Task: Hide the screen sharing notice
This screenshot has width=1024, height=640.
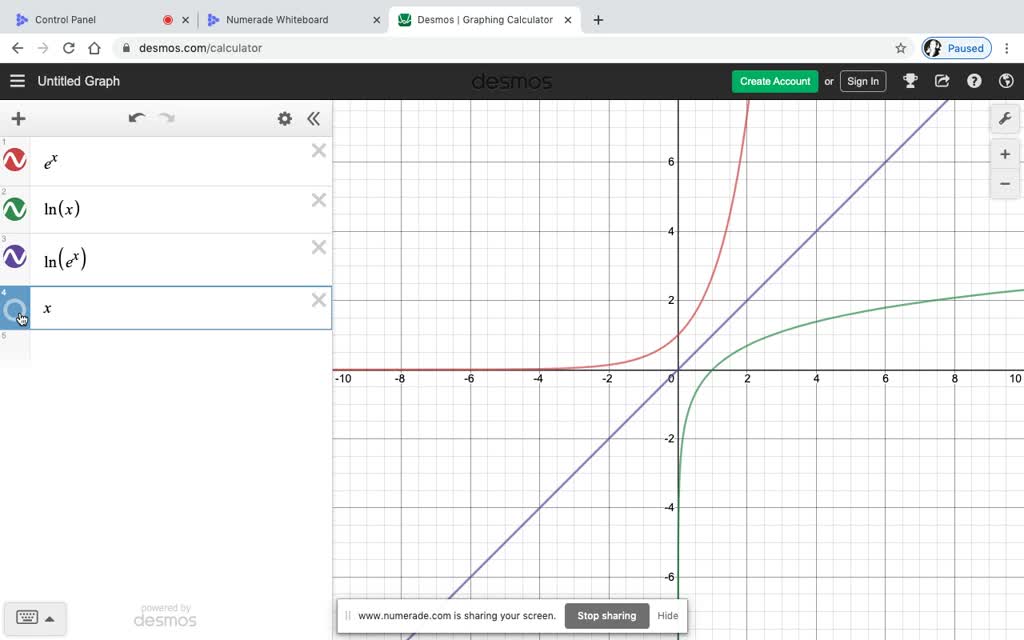Action: 667,616
